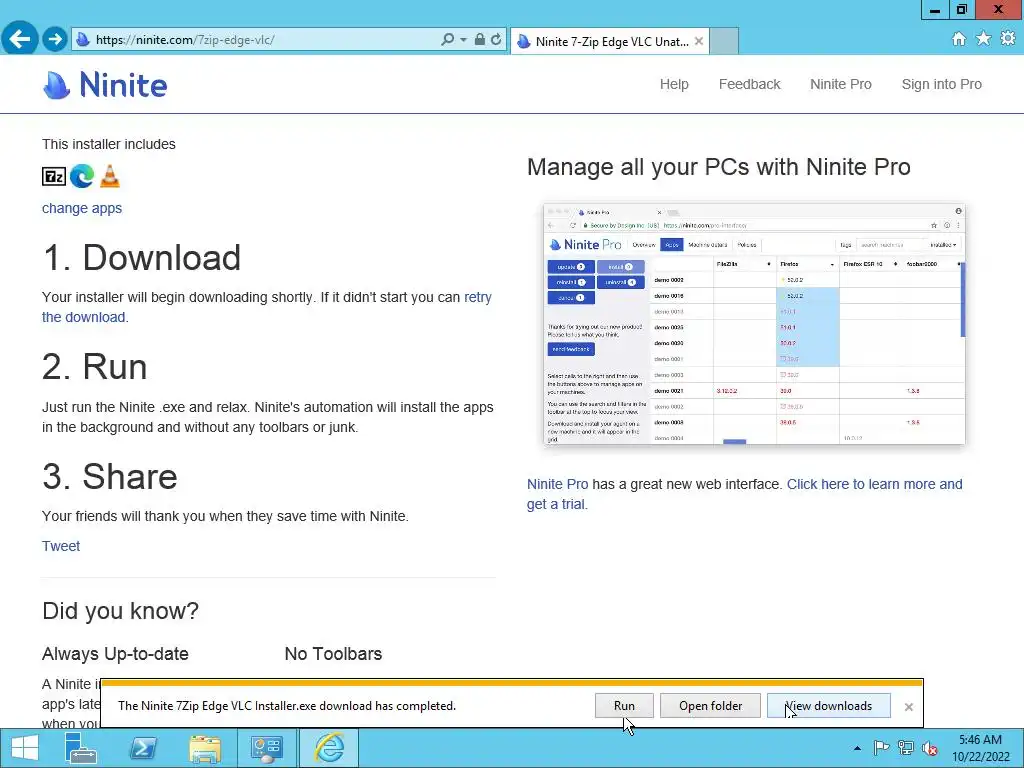The width and height of the screenshot is (1024, 768).
Task: Open the Control Panel taskbar icon
Action: (x=266, y=748)
